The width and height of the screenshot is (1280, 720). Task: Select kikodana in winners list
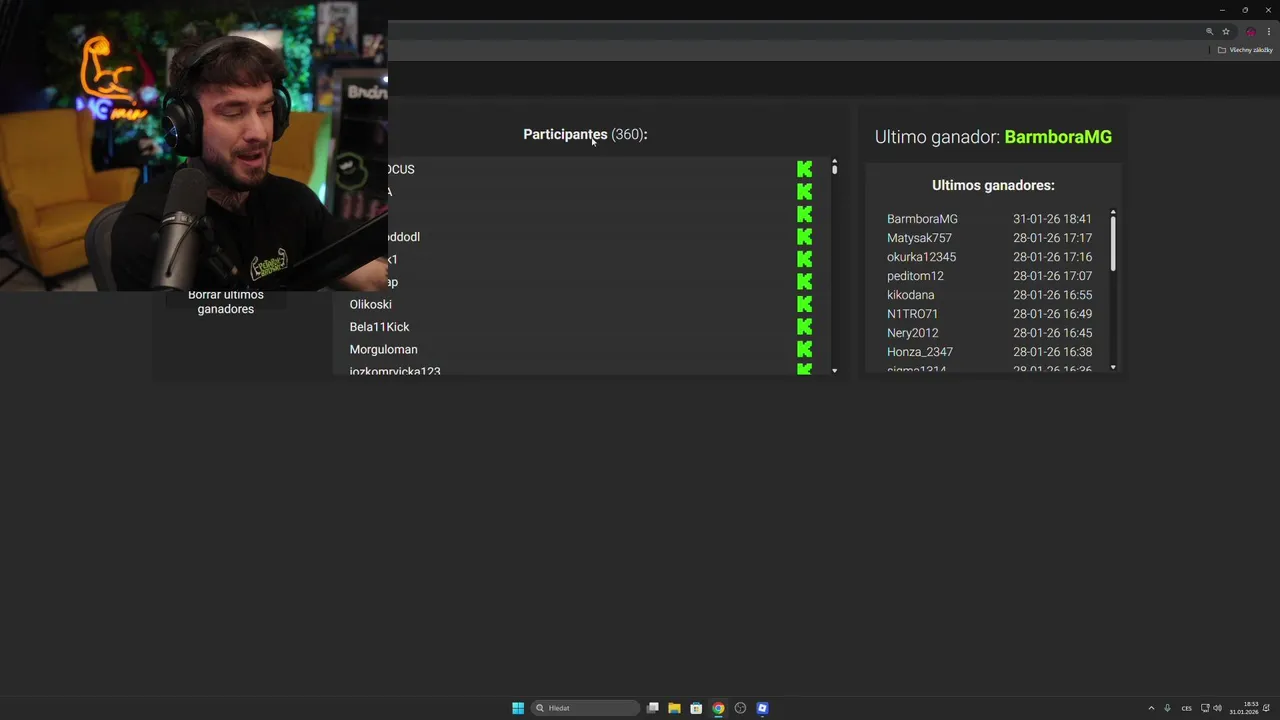[x=910, y=295]
